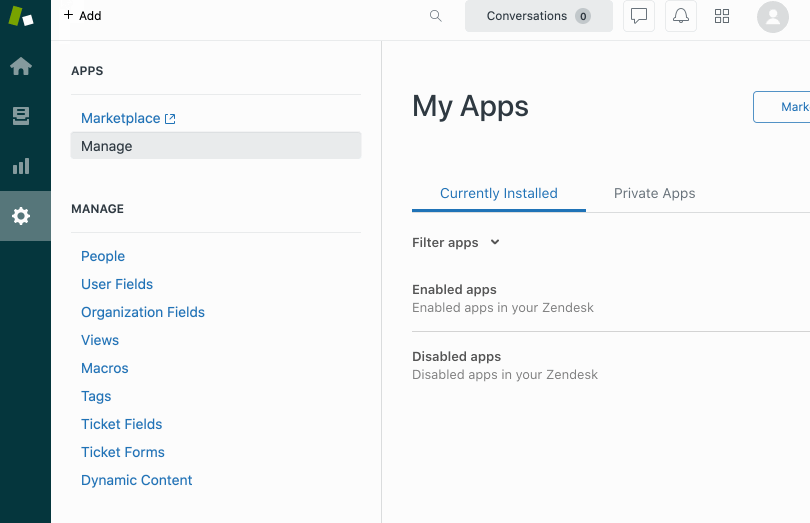Click the Add new item button
The image size is (810, 523).
[x=83, y=16]
